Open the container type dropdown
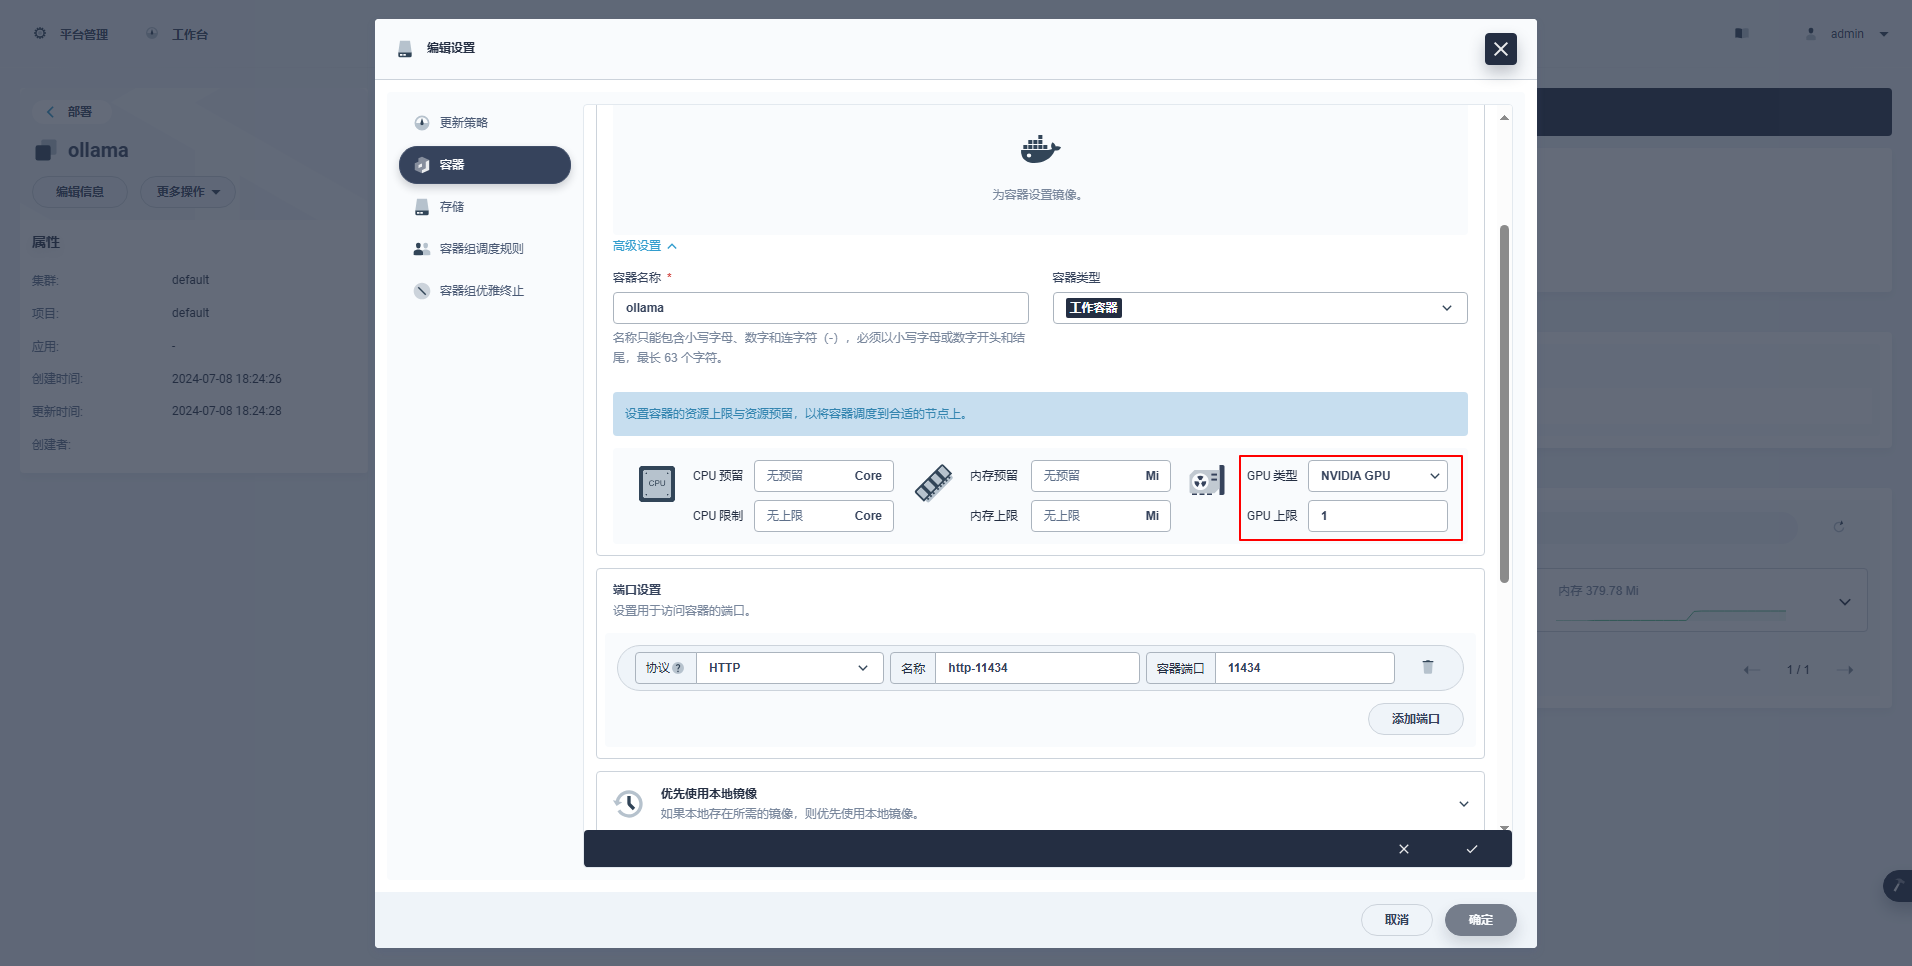Image resolution: width=1912 pixels, height=966 pixels. 1260,308
